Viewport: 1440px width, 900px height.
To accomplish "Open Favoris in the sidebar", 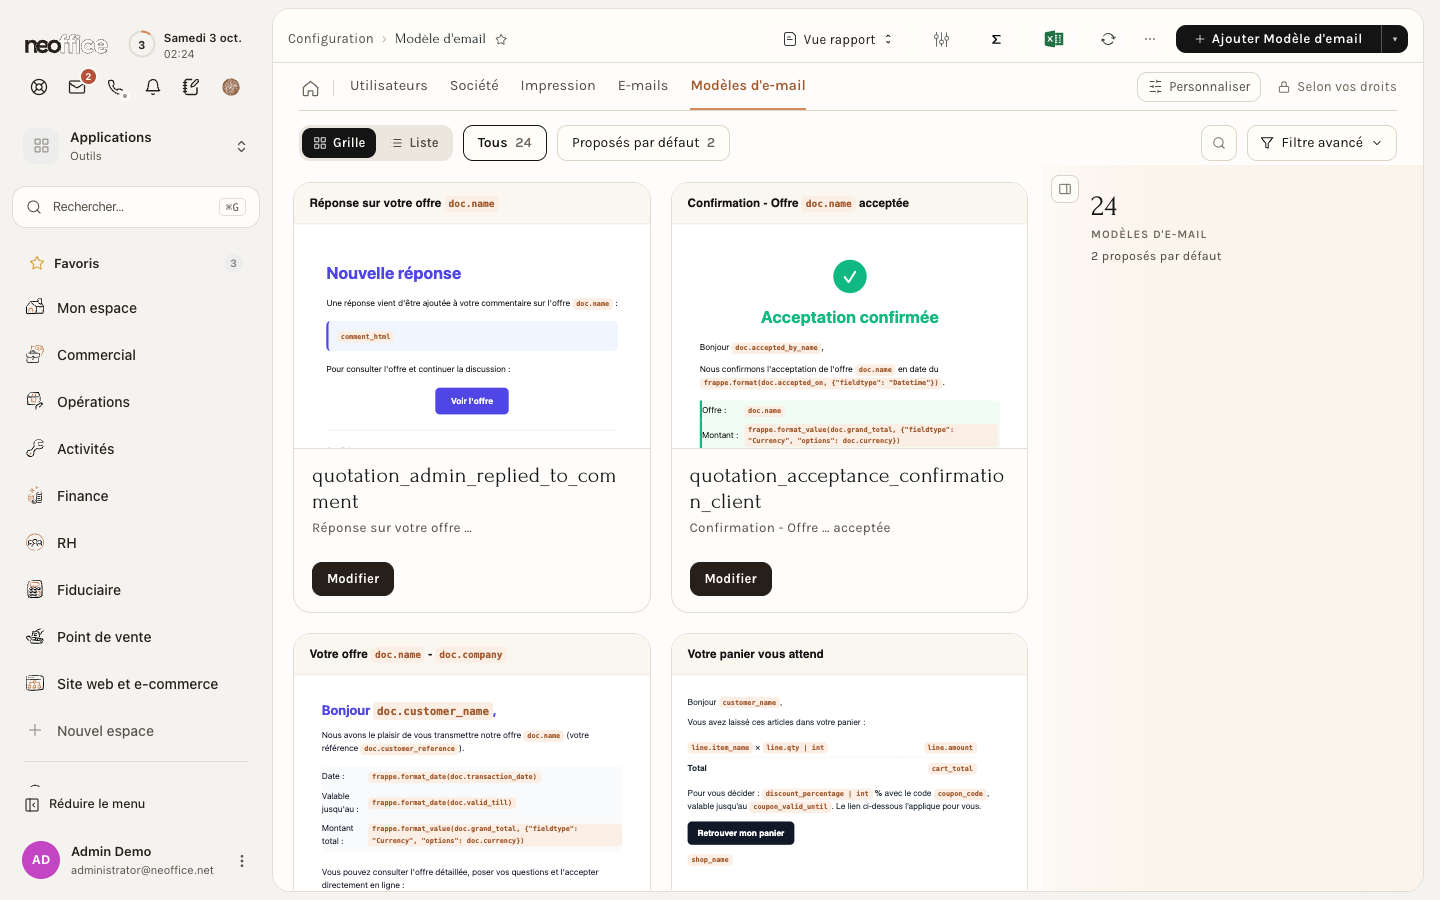I will tap(136, 264).
